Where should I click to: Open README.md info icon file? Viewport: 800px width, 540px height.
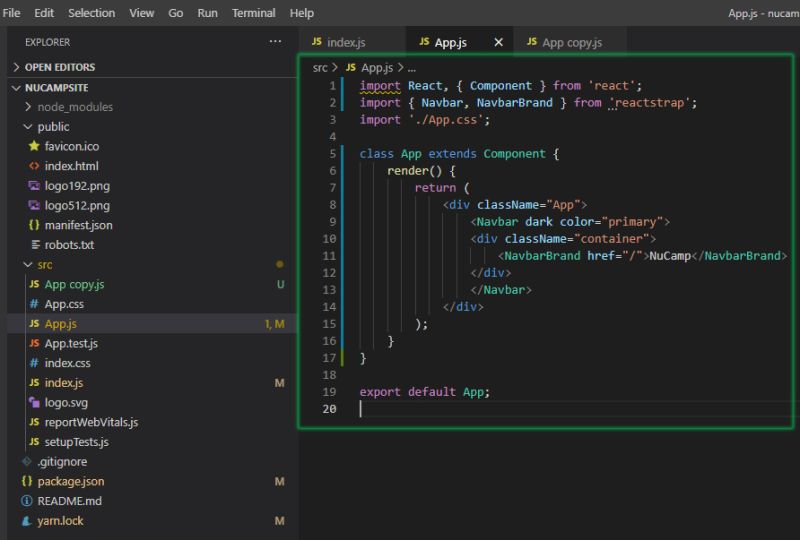point(27,501)
